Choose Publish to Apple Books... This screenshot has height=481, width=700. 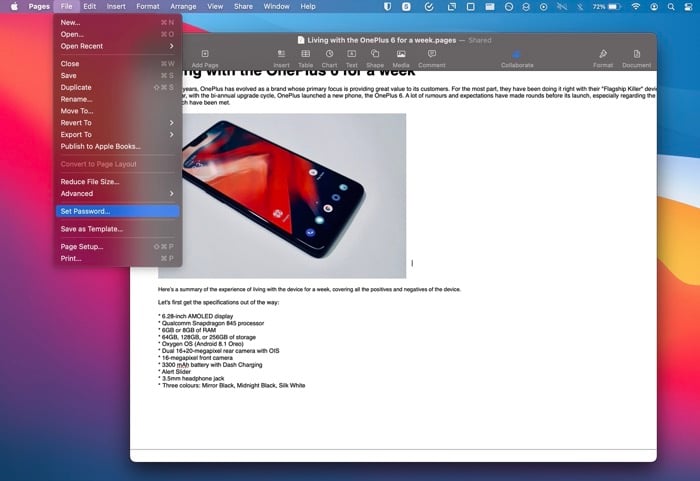click(117, 146)
